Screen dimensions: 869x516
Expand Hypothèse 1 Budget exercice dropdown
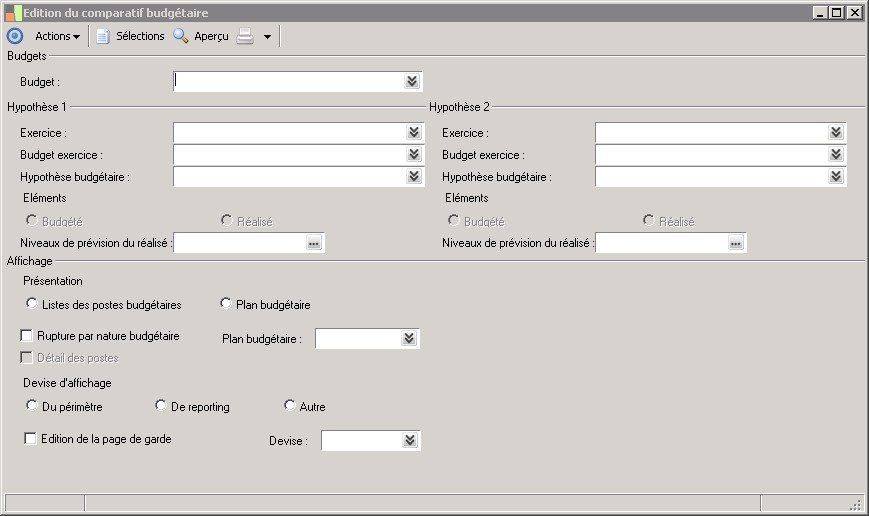tap(414, 154)
